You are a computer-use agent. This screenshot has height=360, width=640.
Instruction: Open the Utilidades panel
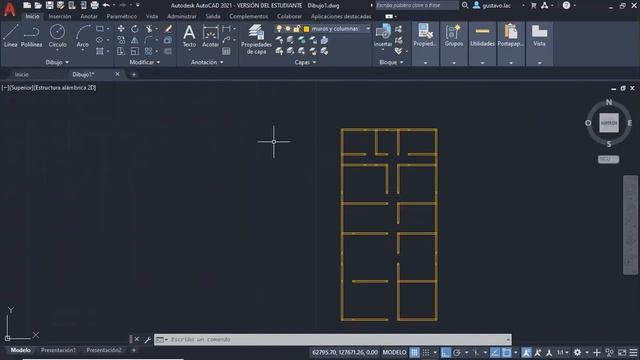click(482, 44)
